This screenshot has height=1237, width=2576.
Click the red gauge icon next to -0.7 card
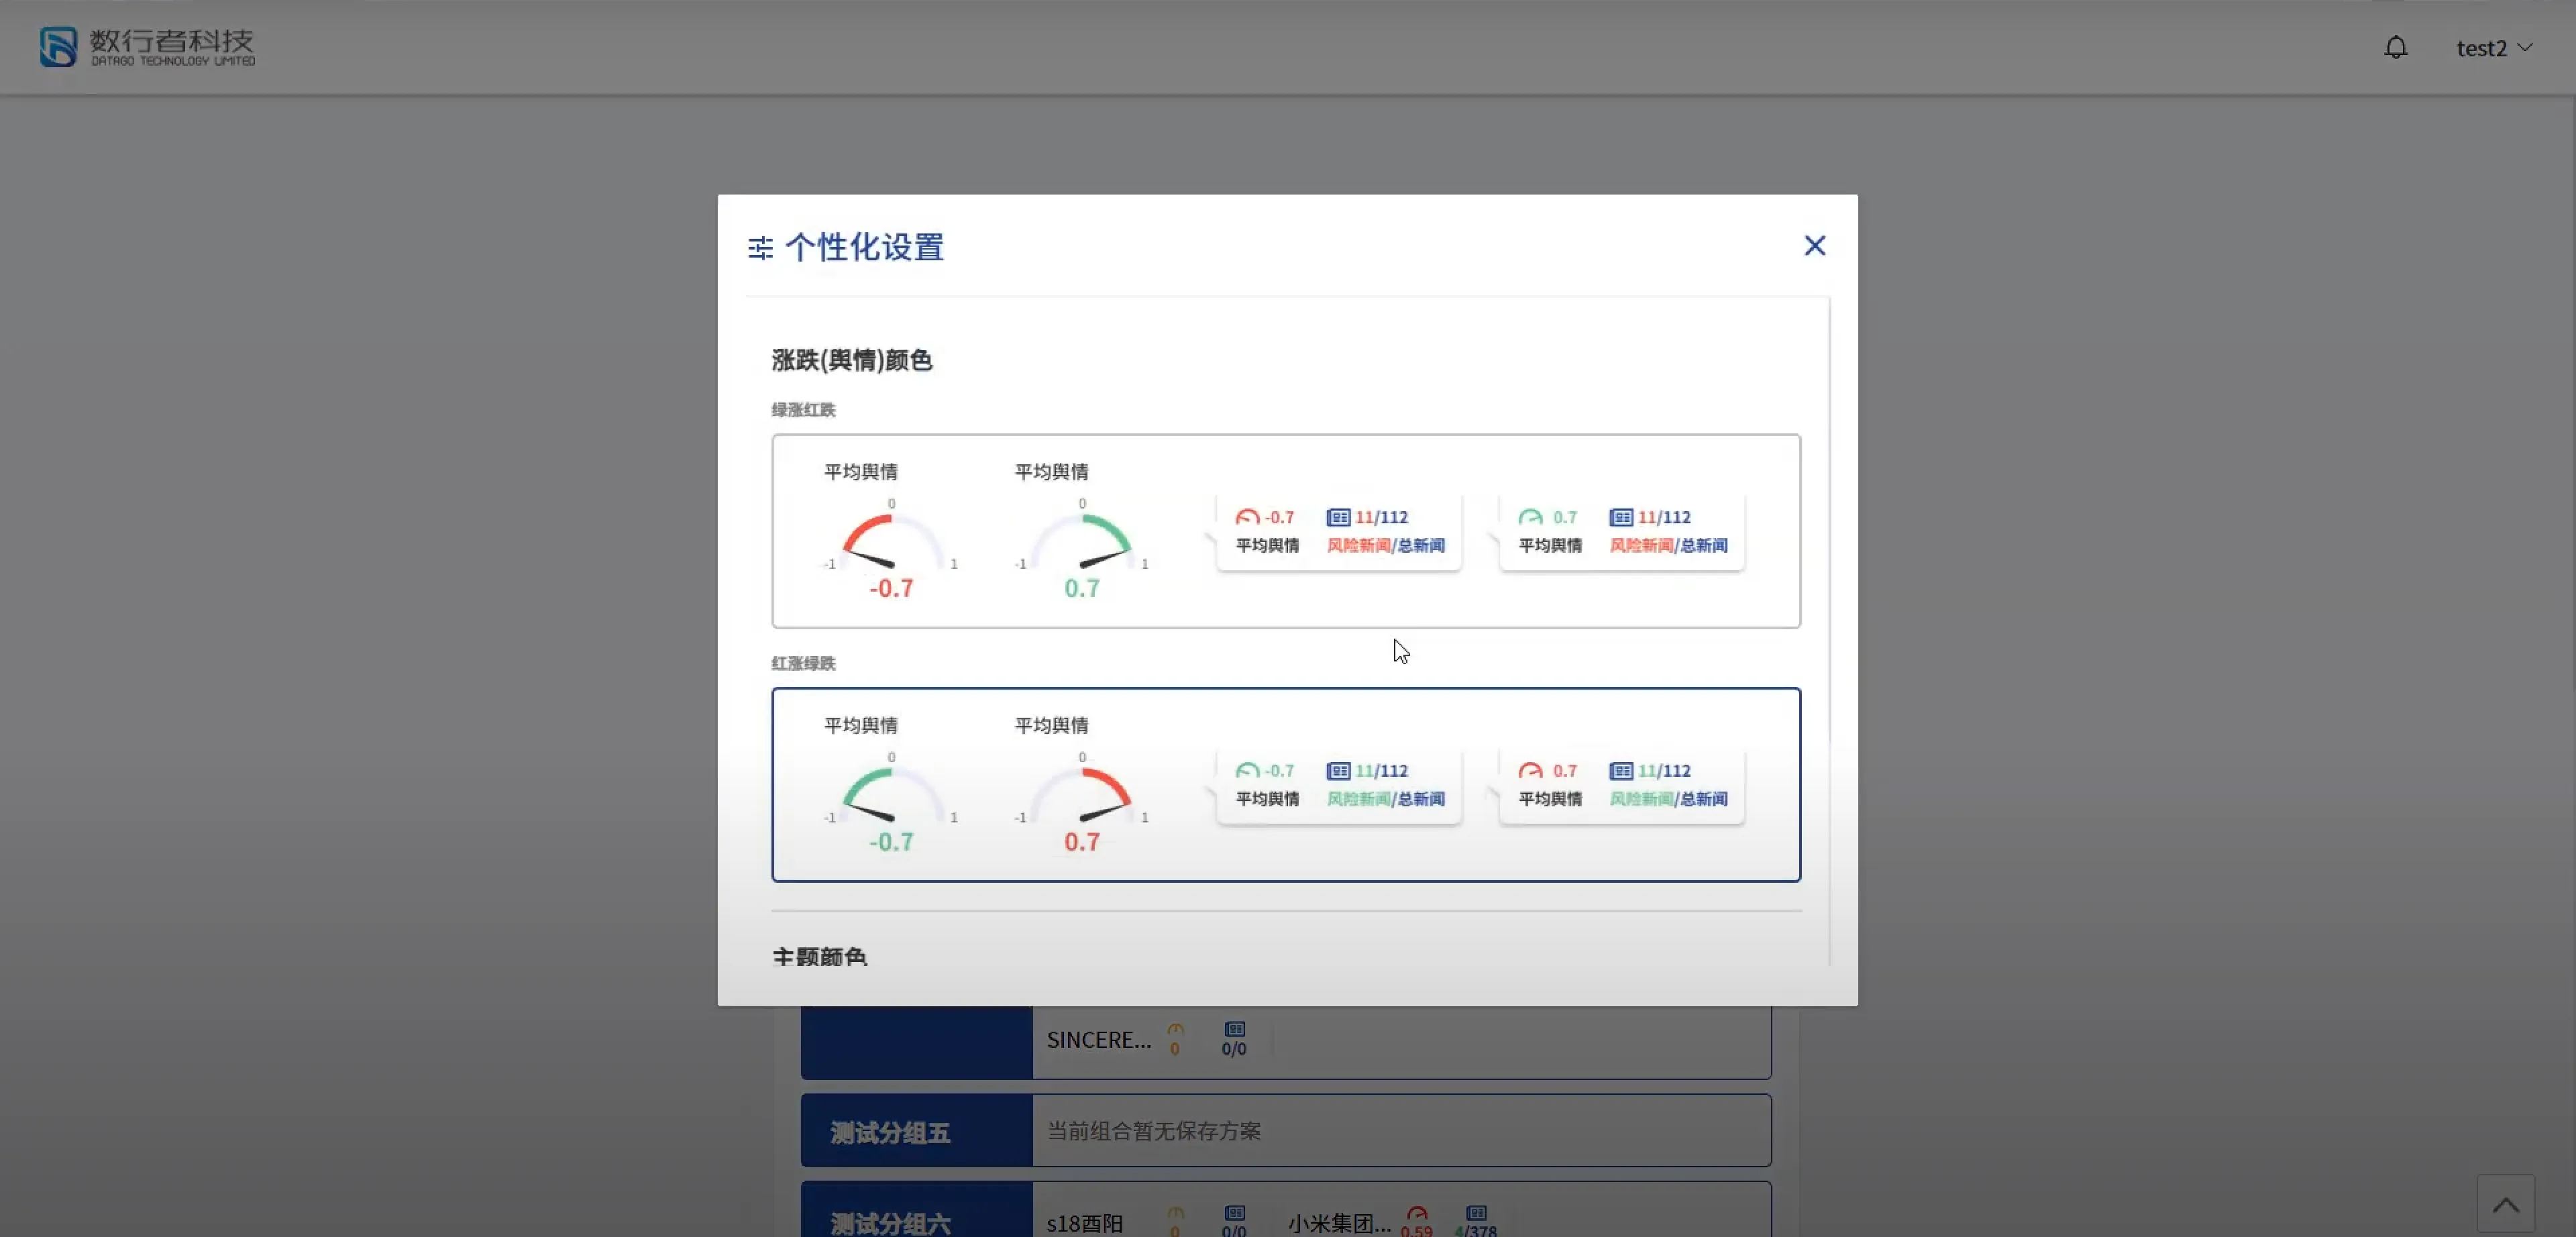[x=1247, y=517]
